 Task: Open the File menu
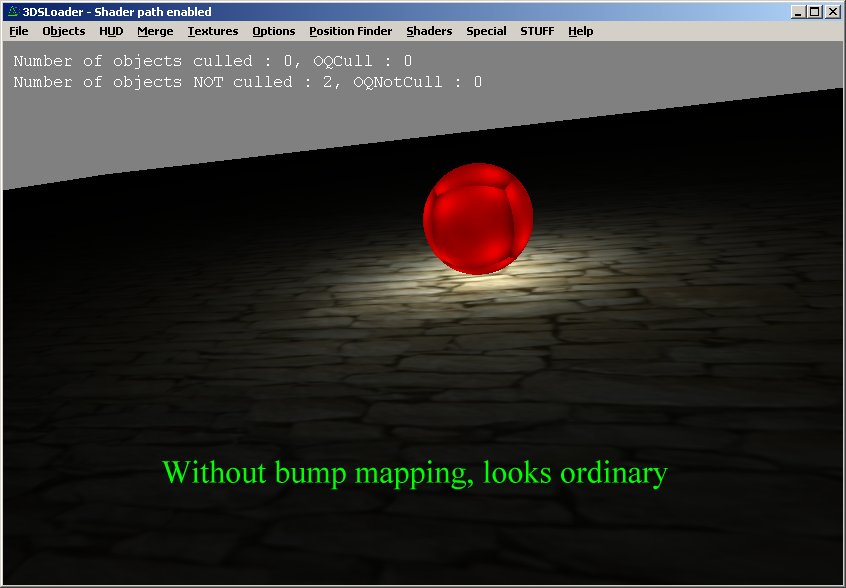click(x=19, y=31)
